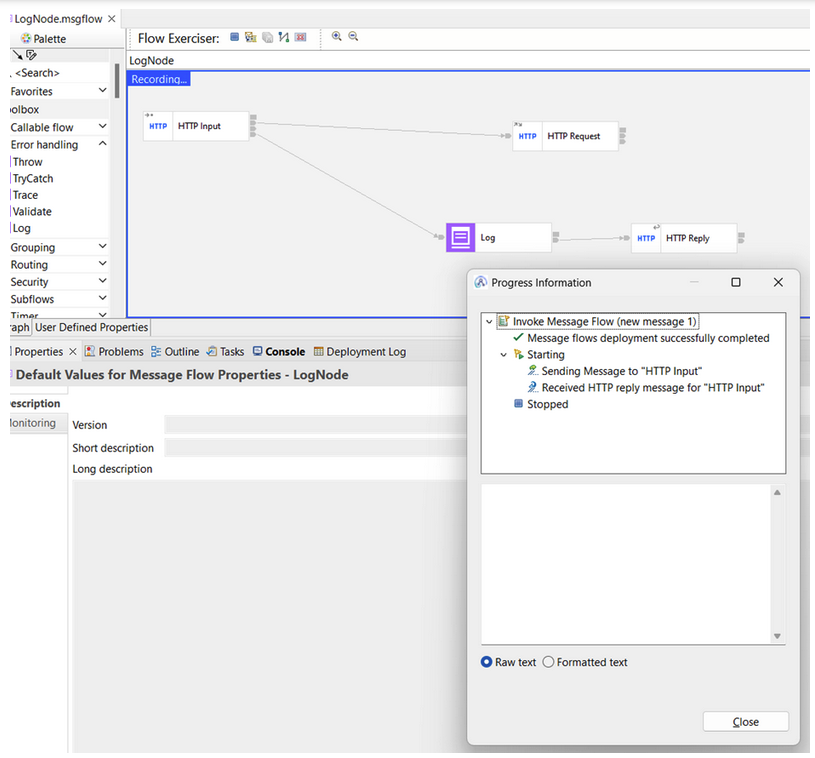Click the purple Log node icon on canvas
The width and height of the screenshot is (815, 758).
pos(461,238)
